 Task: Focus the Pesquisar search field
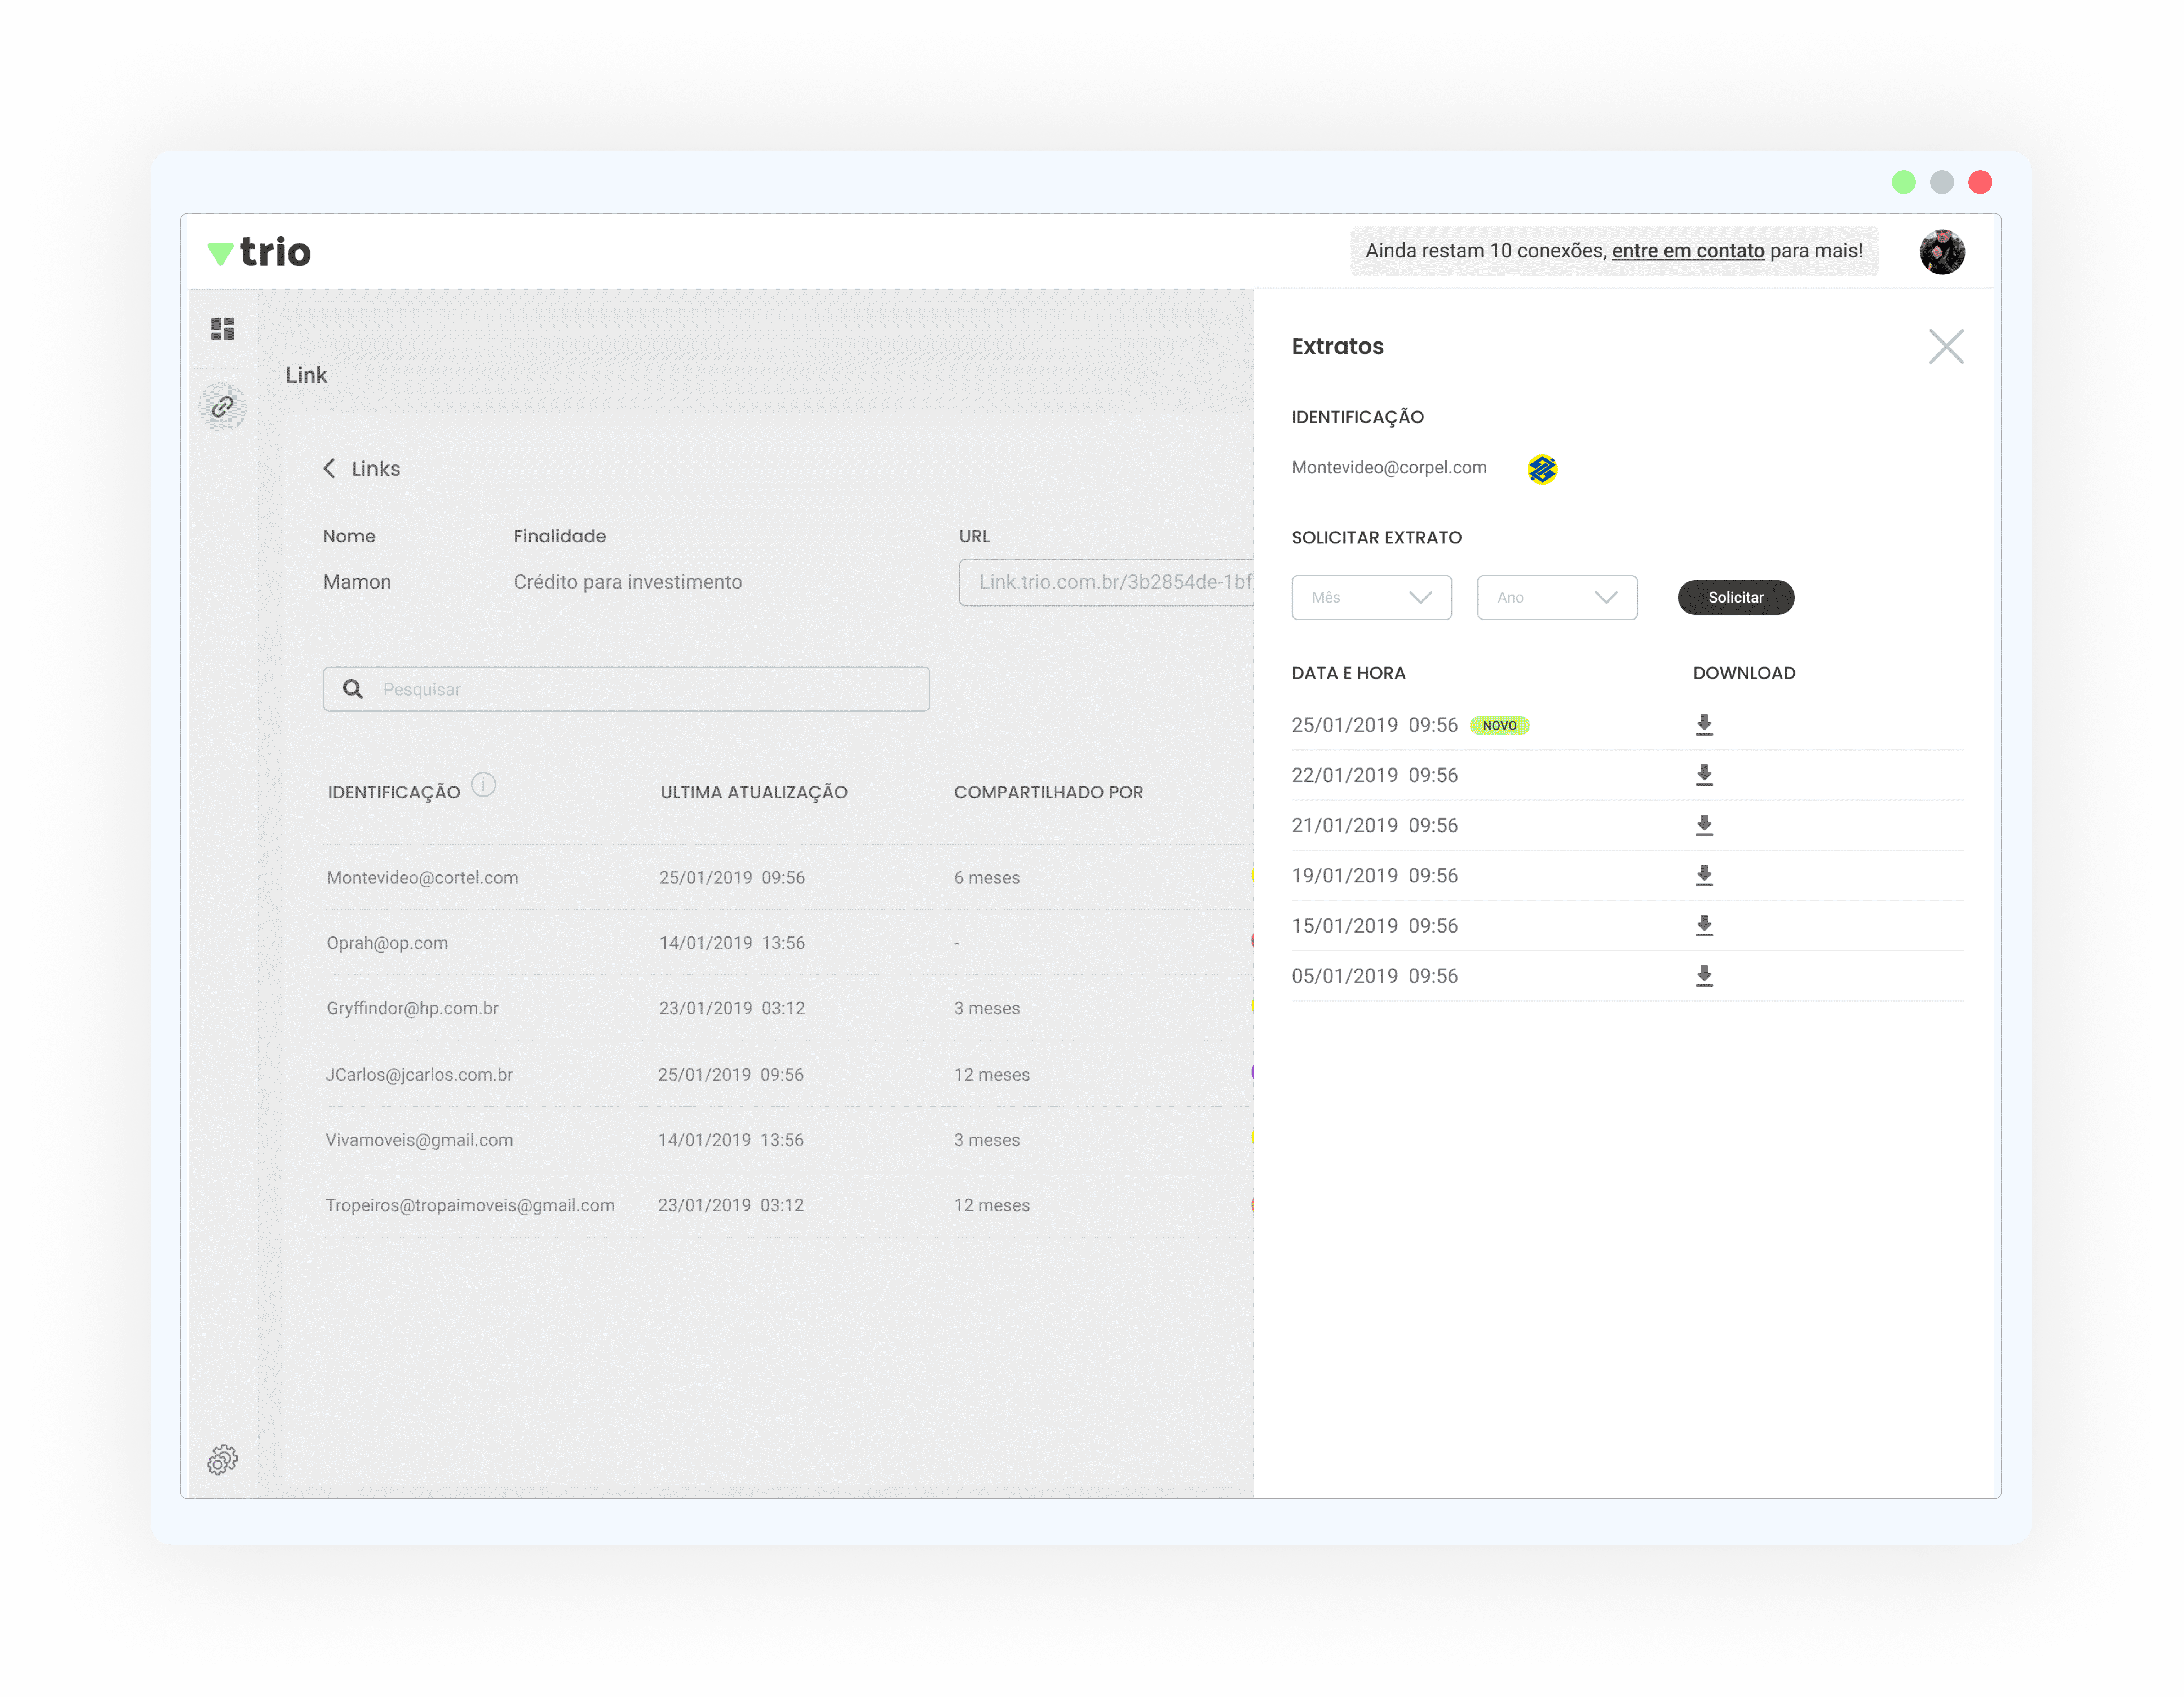pyautogui.click(x=626, y=689)
